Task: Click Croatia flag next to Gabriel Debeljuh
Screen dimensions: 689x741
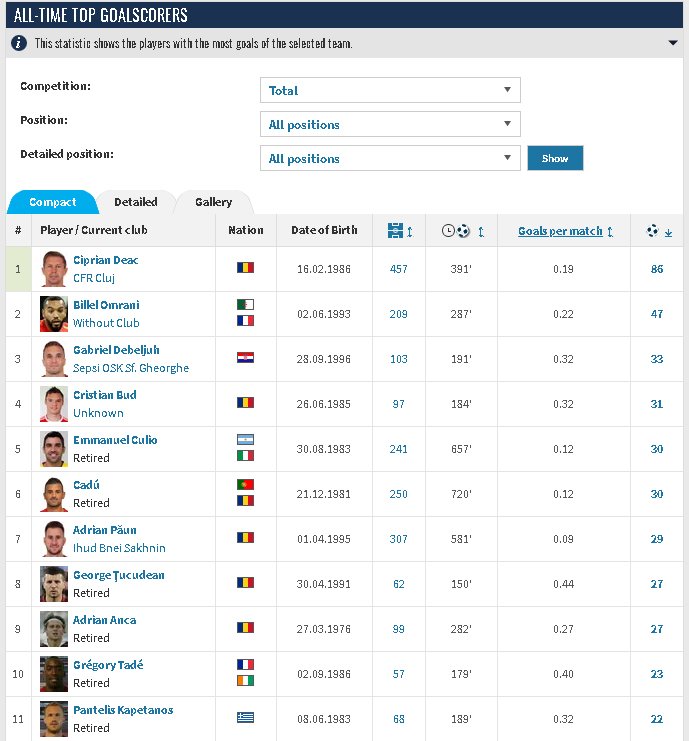Action: [x=245, y=358]
